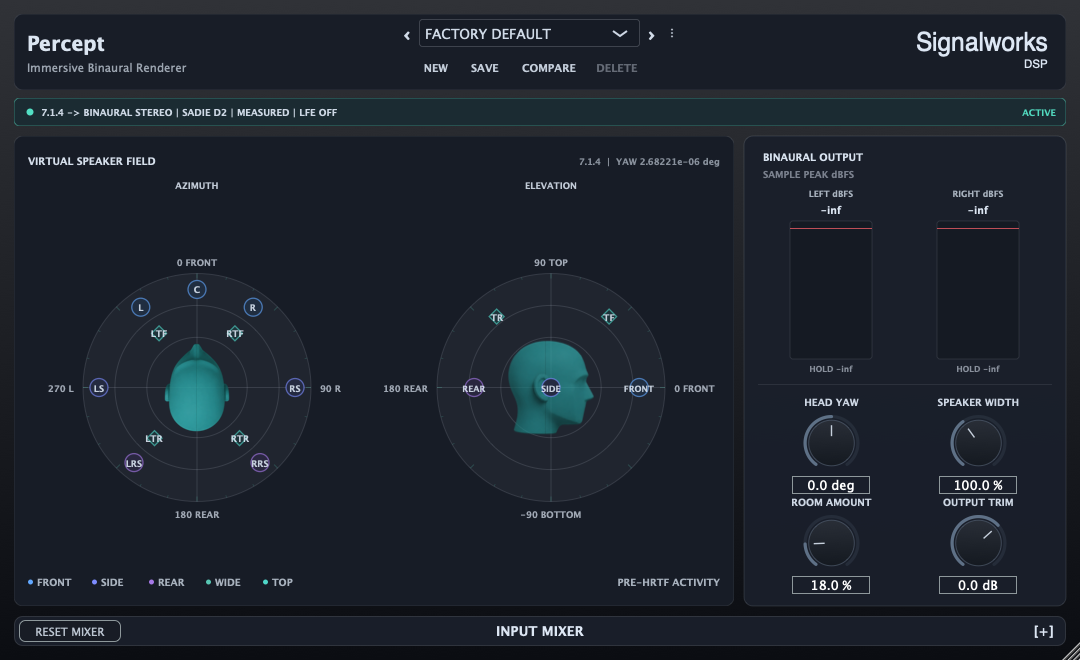Select the LTF top-front speaker diamond
This screenshot has width=1080, height=660.
(x=159, y=333)
